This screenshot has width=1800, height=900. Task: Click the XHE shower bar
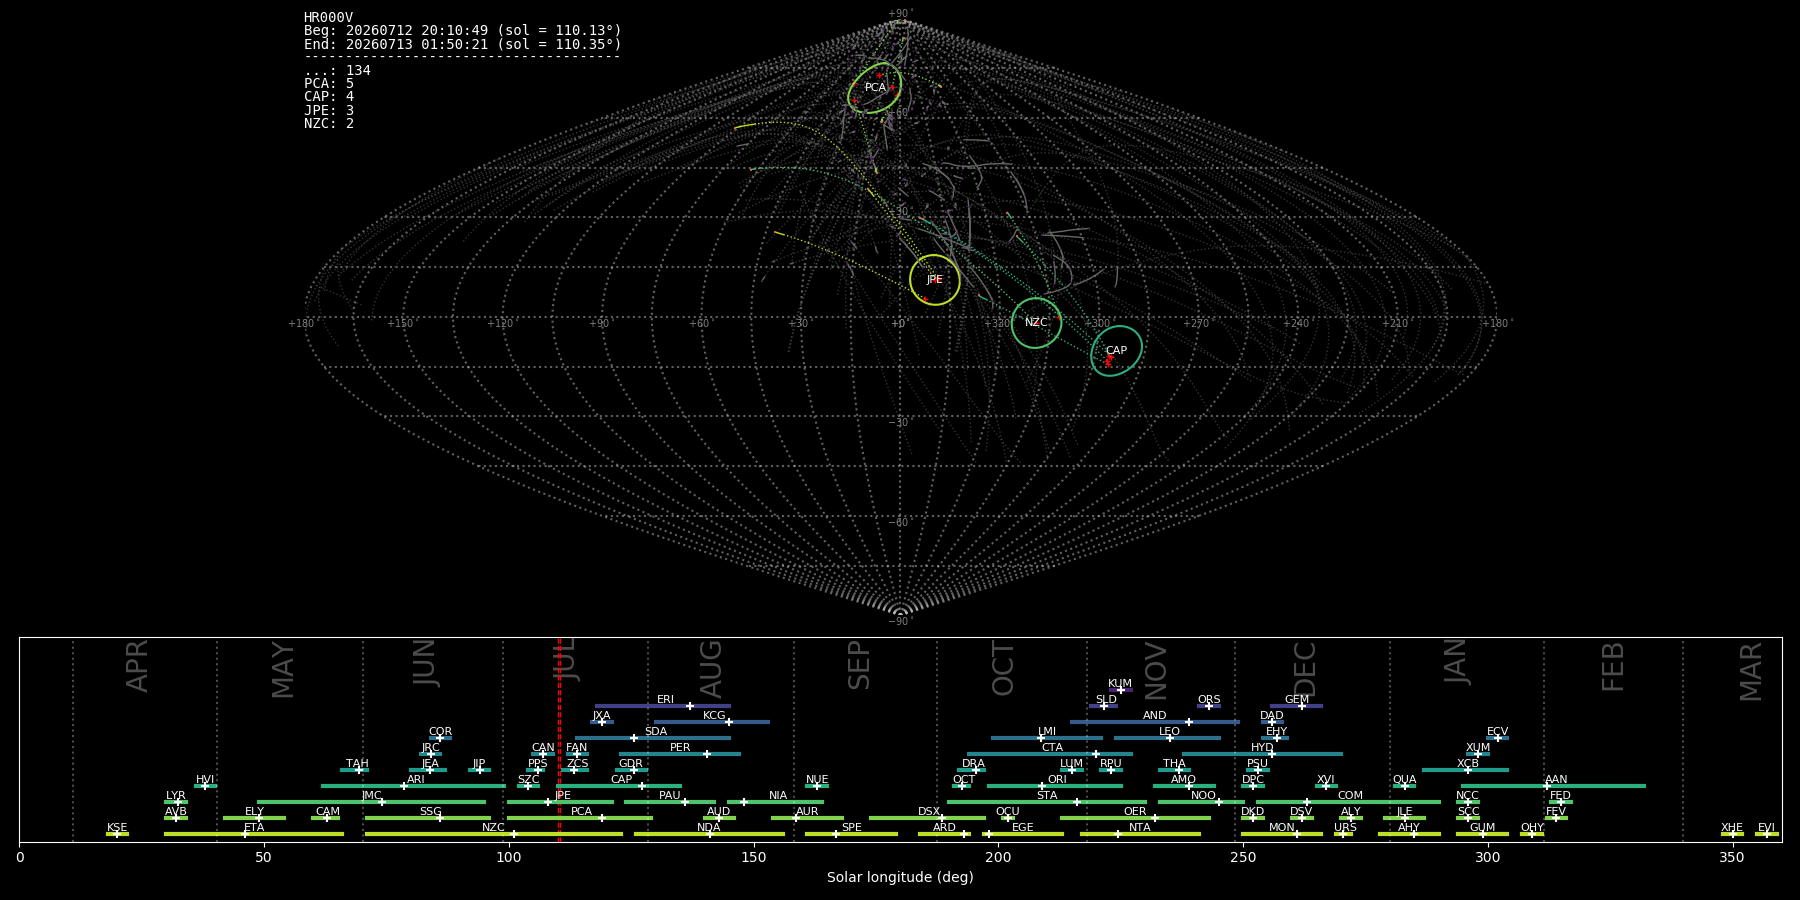tap(1732, 834)
